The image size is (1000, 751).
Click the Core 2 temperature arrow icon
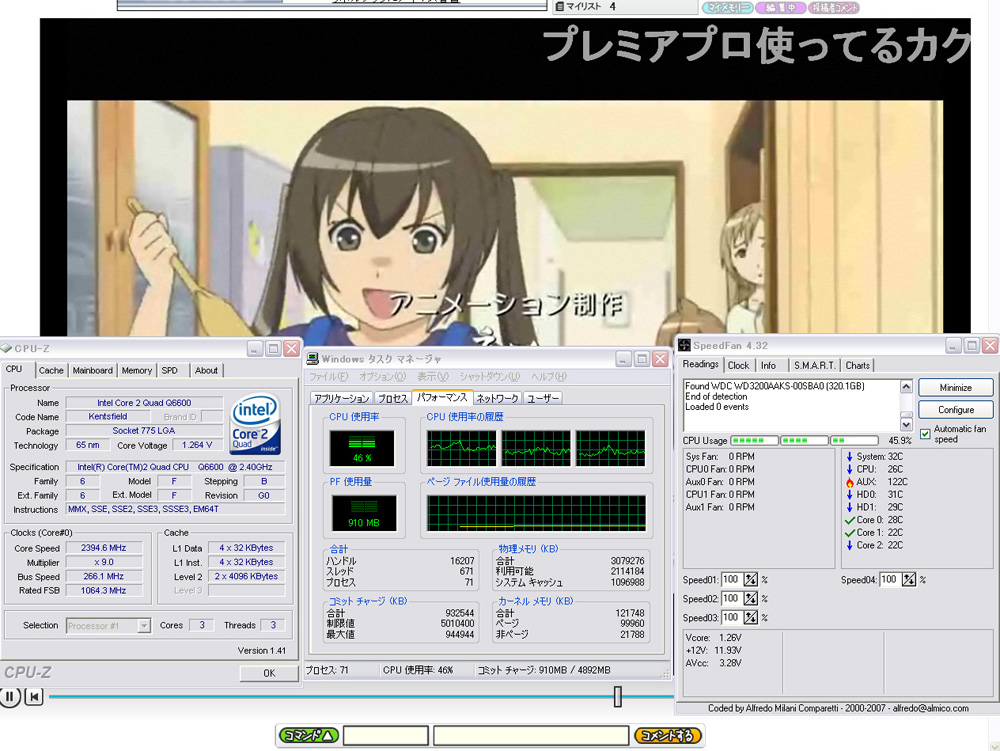click(849, 546)
